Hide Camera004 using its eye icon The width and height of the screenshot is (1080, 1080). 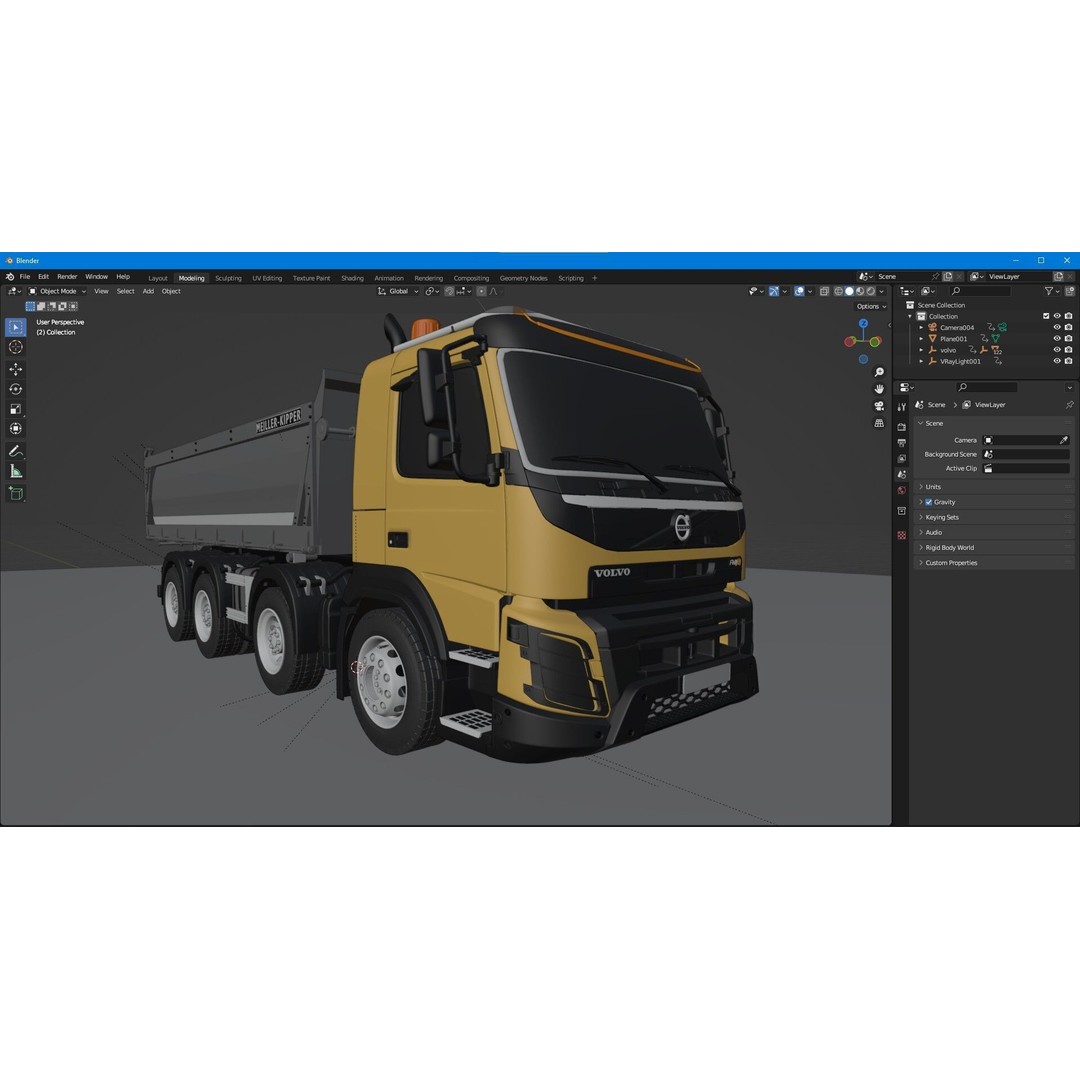[x=1057, y=327]
